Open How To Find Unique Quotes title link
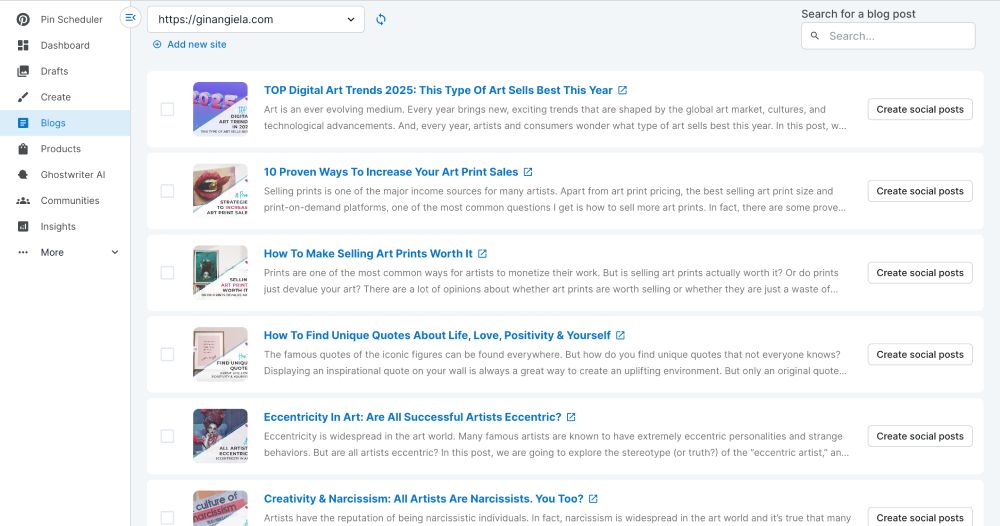1000x526 pixels. [437, 335]
